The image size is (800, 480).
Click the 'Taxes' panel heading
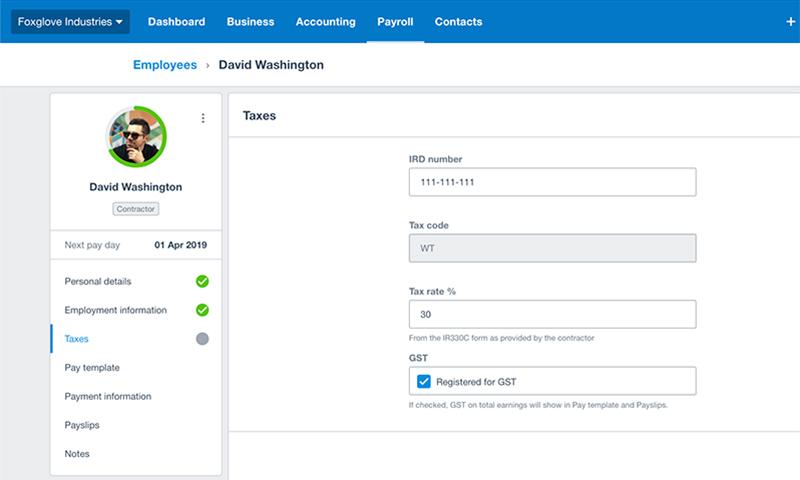[259, 116]
